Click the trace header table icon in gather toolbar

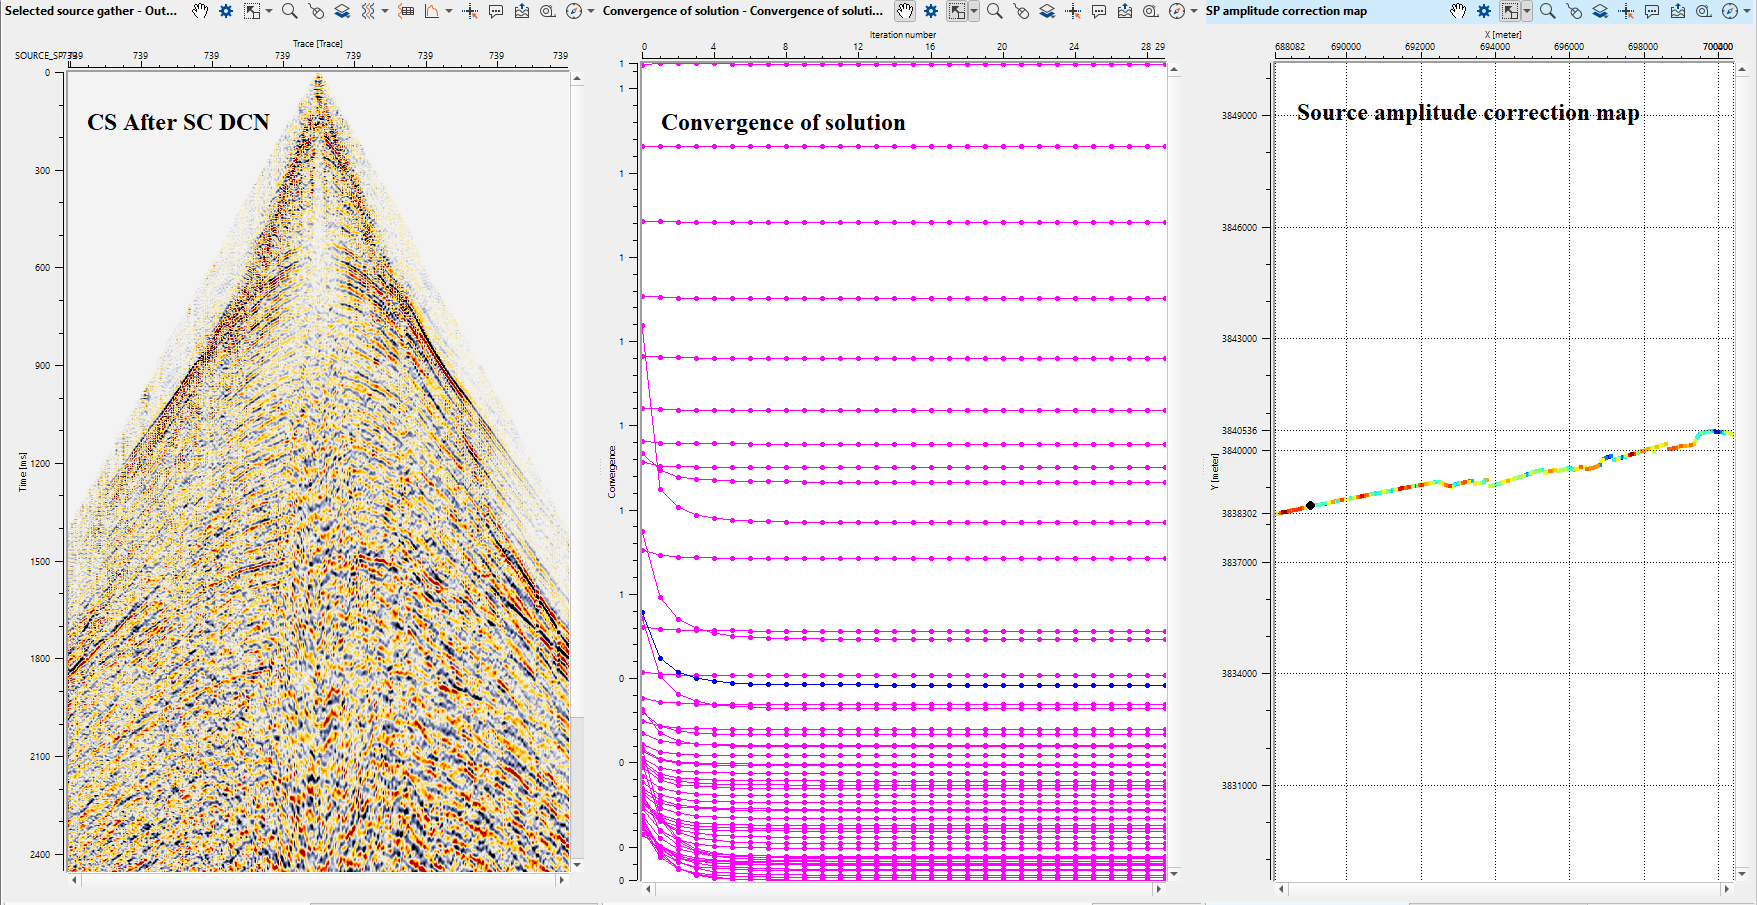pos(406,11)
